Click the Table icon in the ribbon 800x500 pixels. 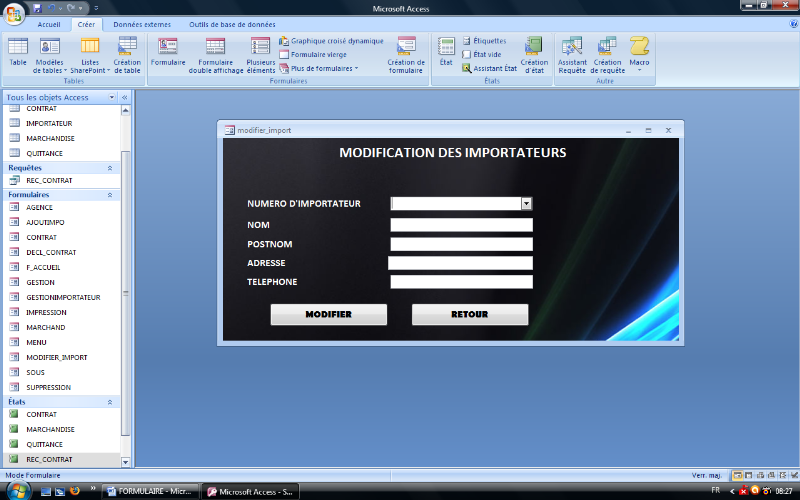click(18, 51)
